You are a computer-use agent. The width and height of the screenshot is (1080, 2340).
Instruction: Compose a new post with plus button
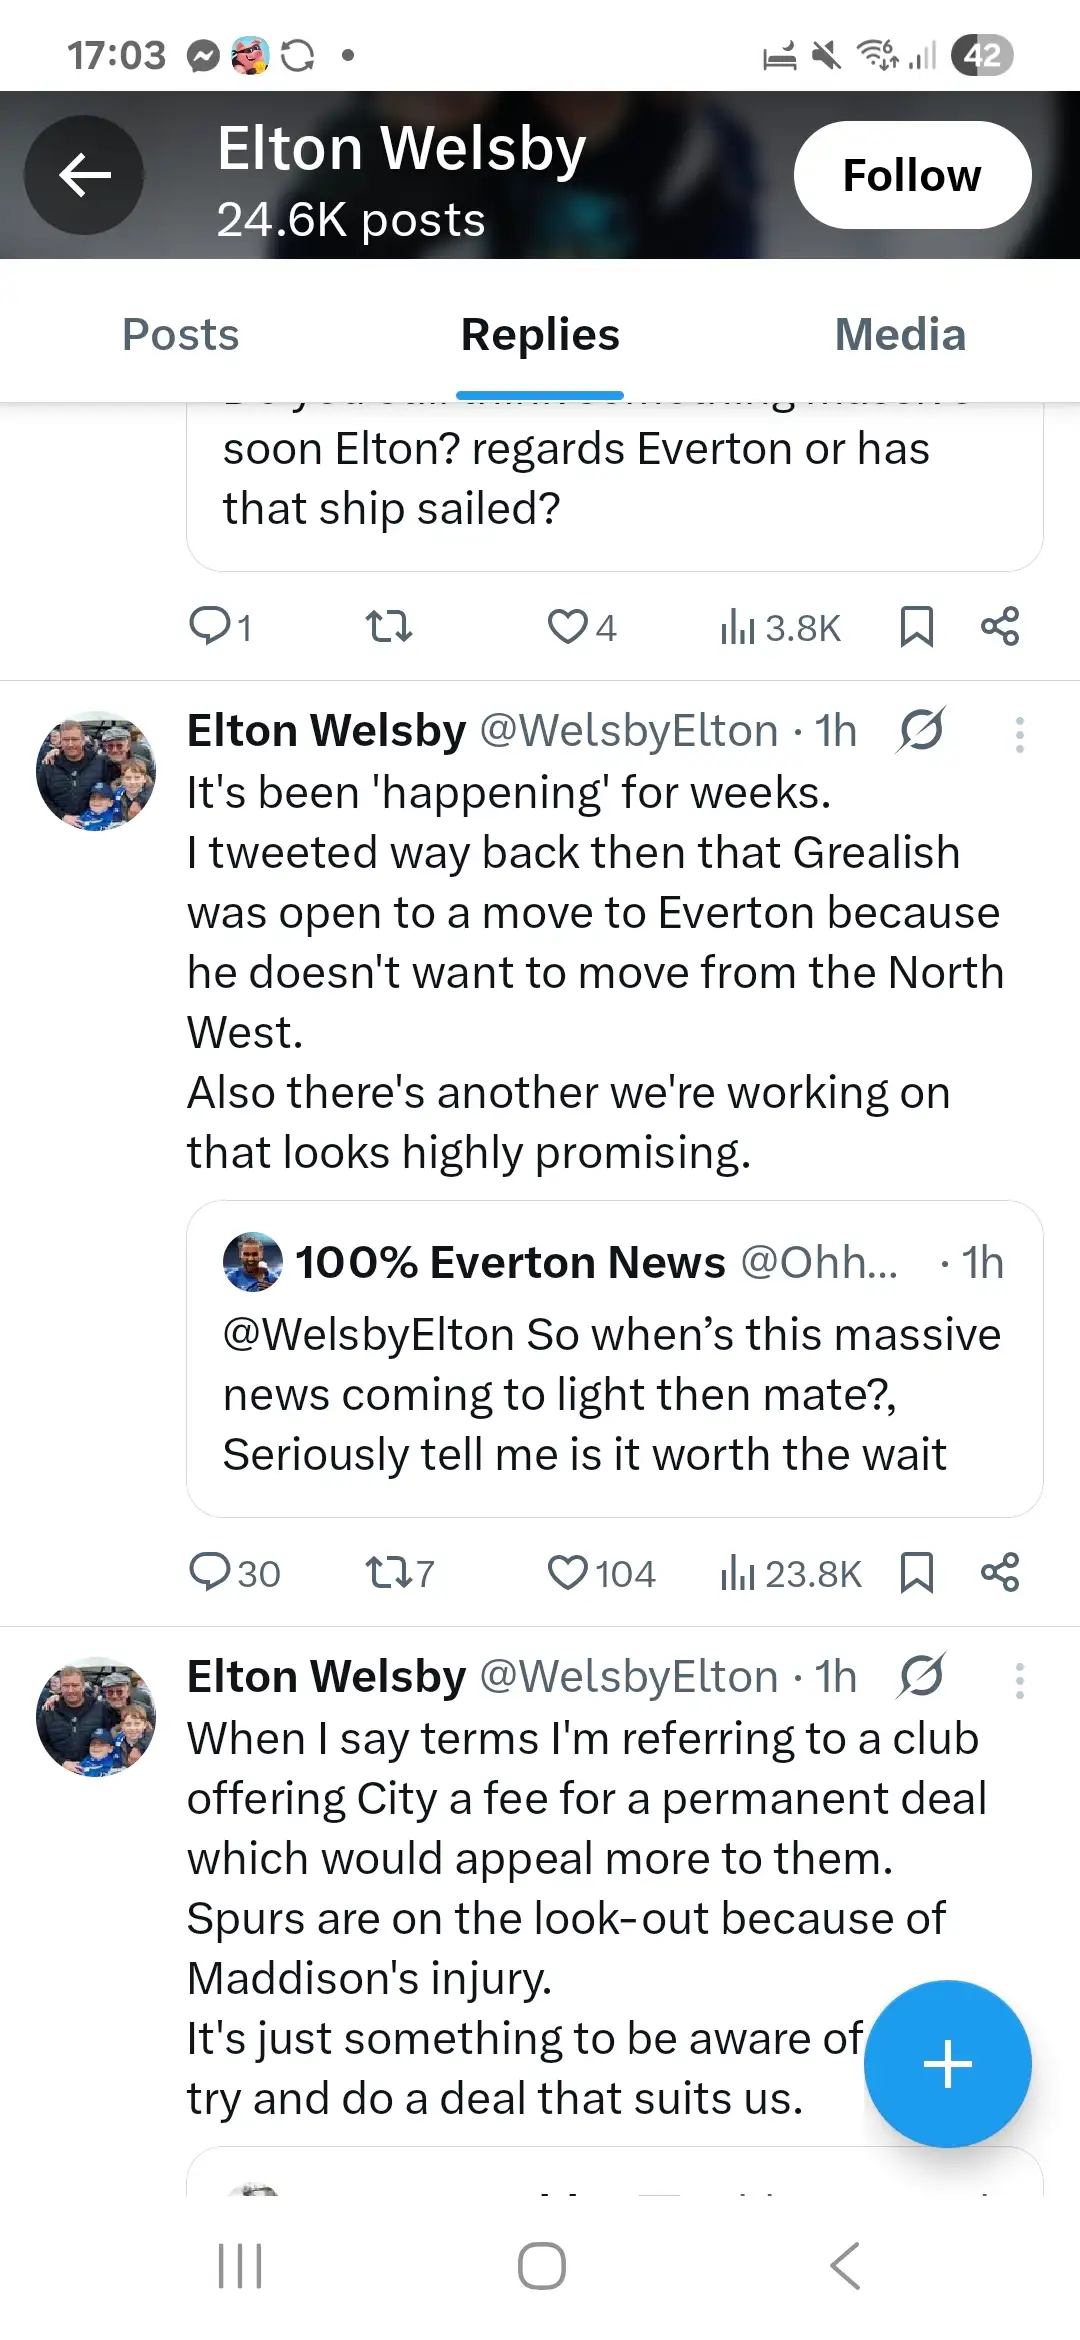point(947,2064)
